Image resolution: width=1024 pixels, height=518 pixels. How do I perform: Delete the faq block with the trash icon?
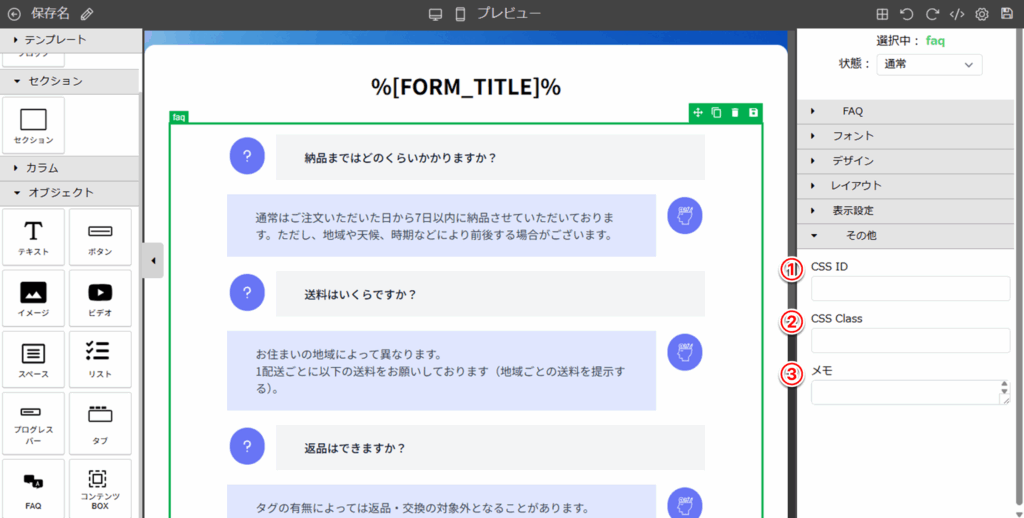click(x=735, y=112)
